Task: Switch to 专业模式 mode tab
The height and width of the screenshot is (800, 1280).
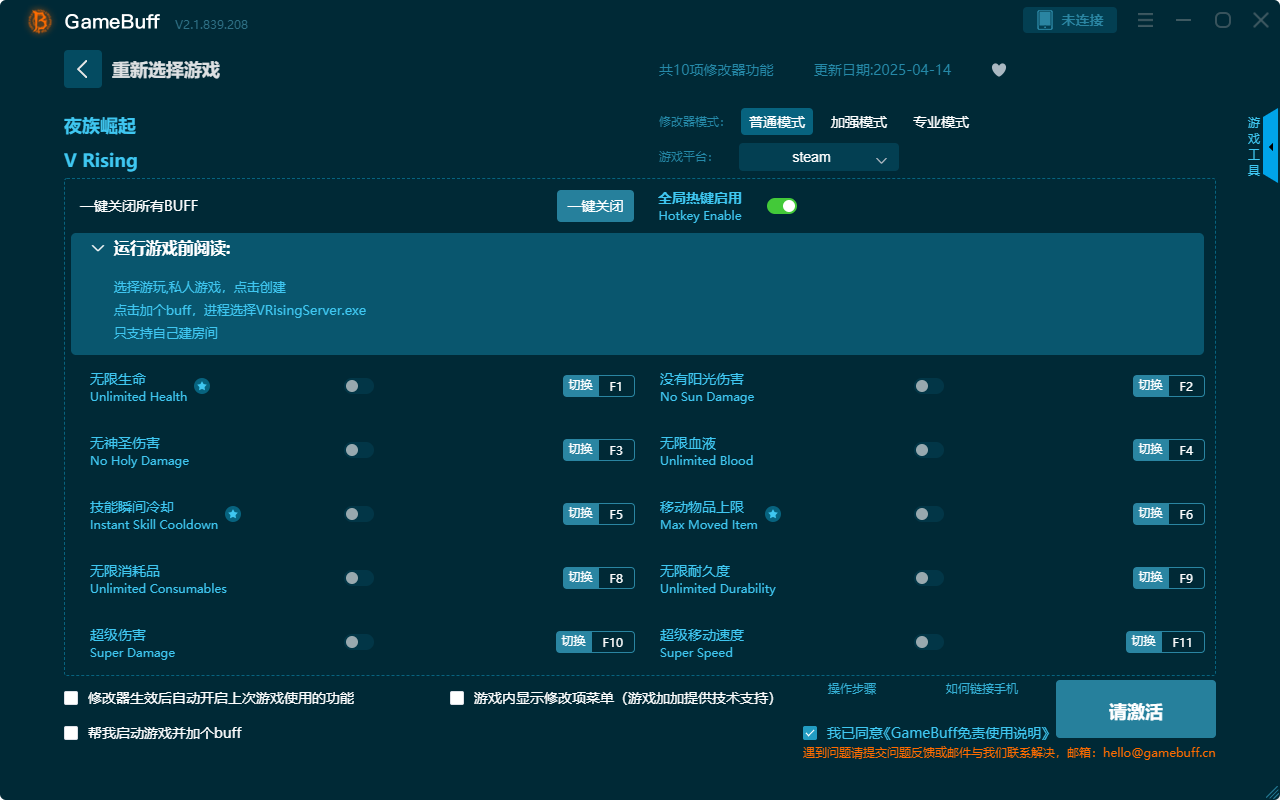Action: pos(940,121)
